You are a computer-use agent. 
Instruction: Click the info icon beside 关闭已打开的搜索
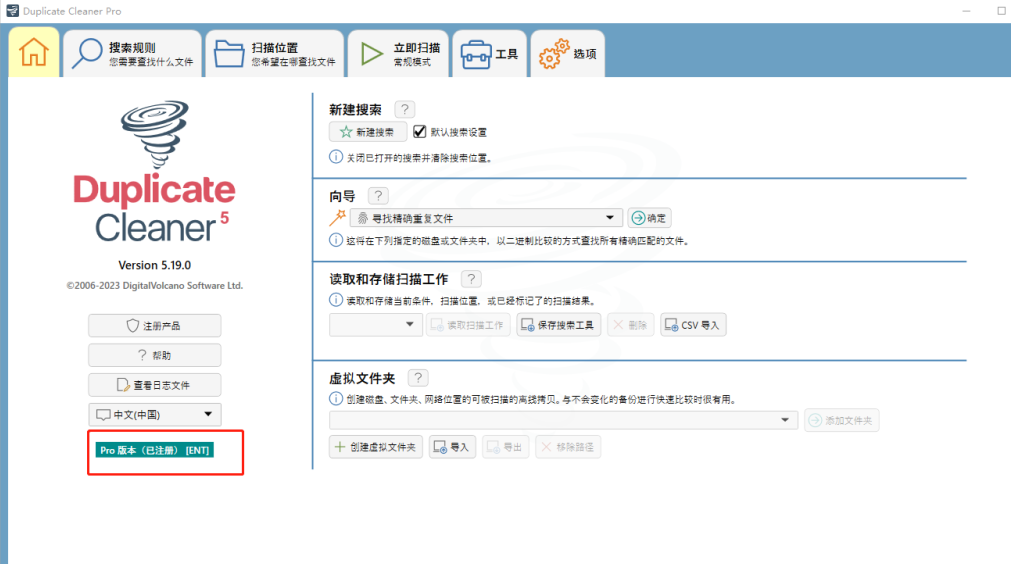pos(336,157)
